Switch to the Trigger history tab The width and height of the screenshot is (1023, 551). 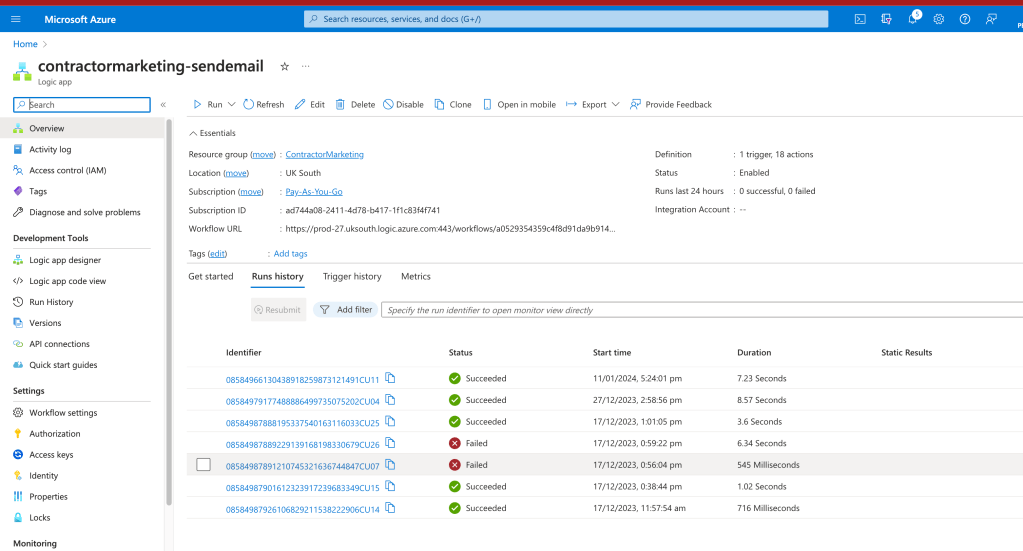tap(352, 276)
